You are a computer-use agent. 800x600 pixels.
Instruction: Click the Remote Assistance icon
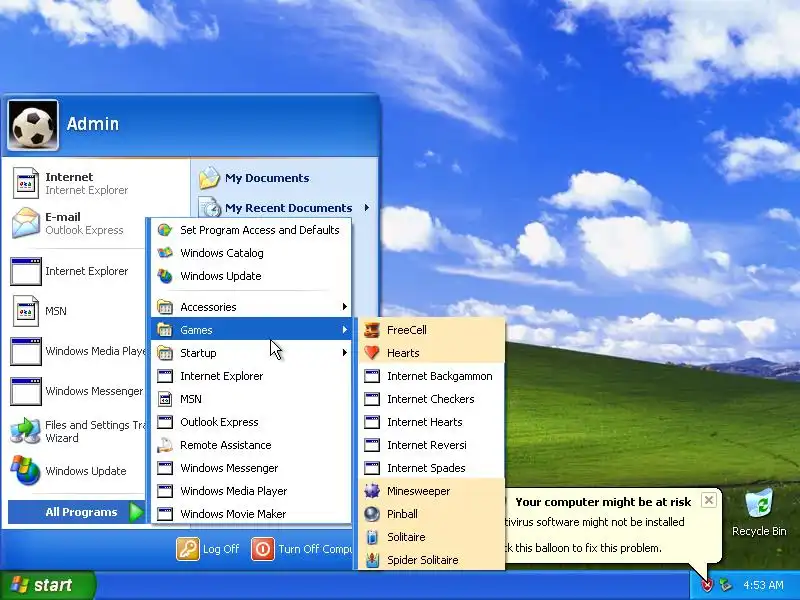coord(165,445)
